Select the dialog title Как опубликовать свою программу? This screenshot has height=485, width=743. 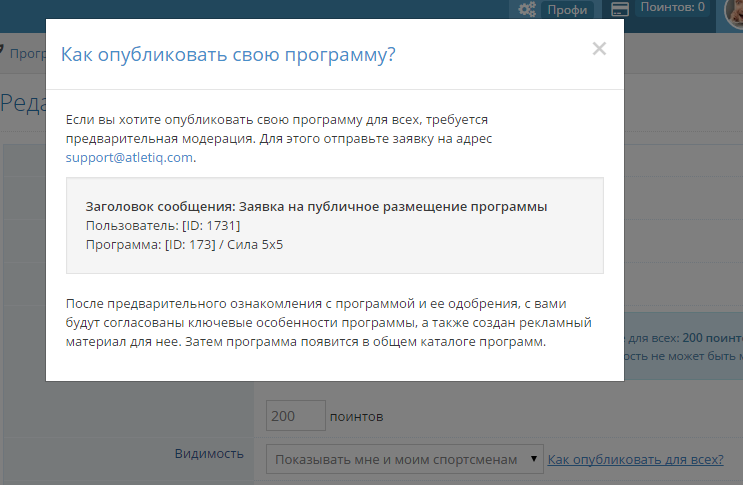pyautogui.click(x=228, y=54)
